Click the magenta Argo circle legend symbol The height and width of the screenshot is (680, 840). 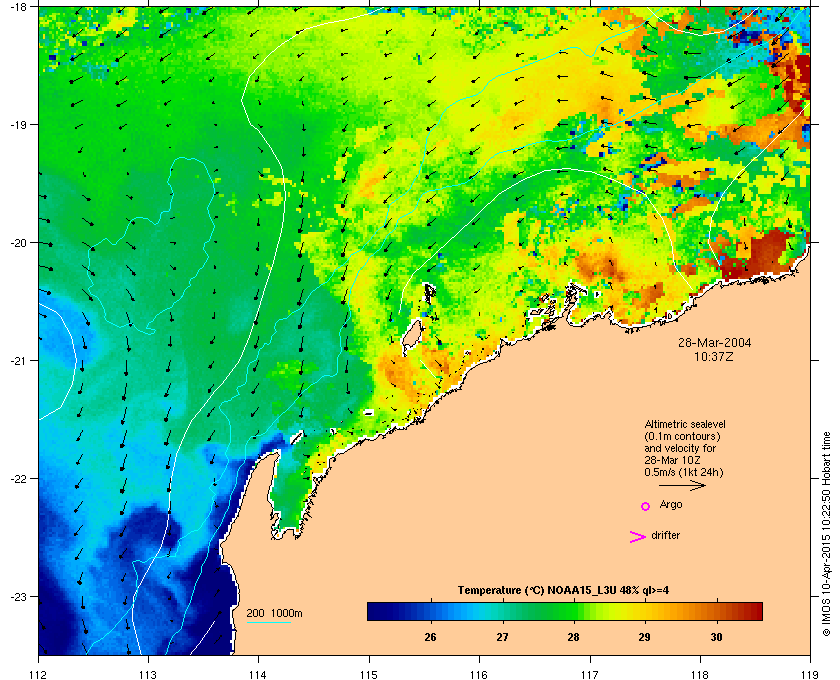[x=646, y=506]
